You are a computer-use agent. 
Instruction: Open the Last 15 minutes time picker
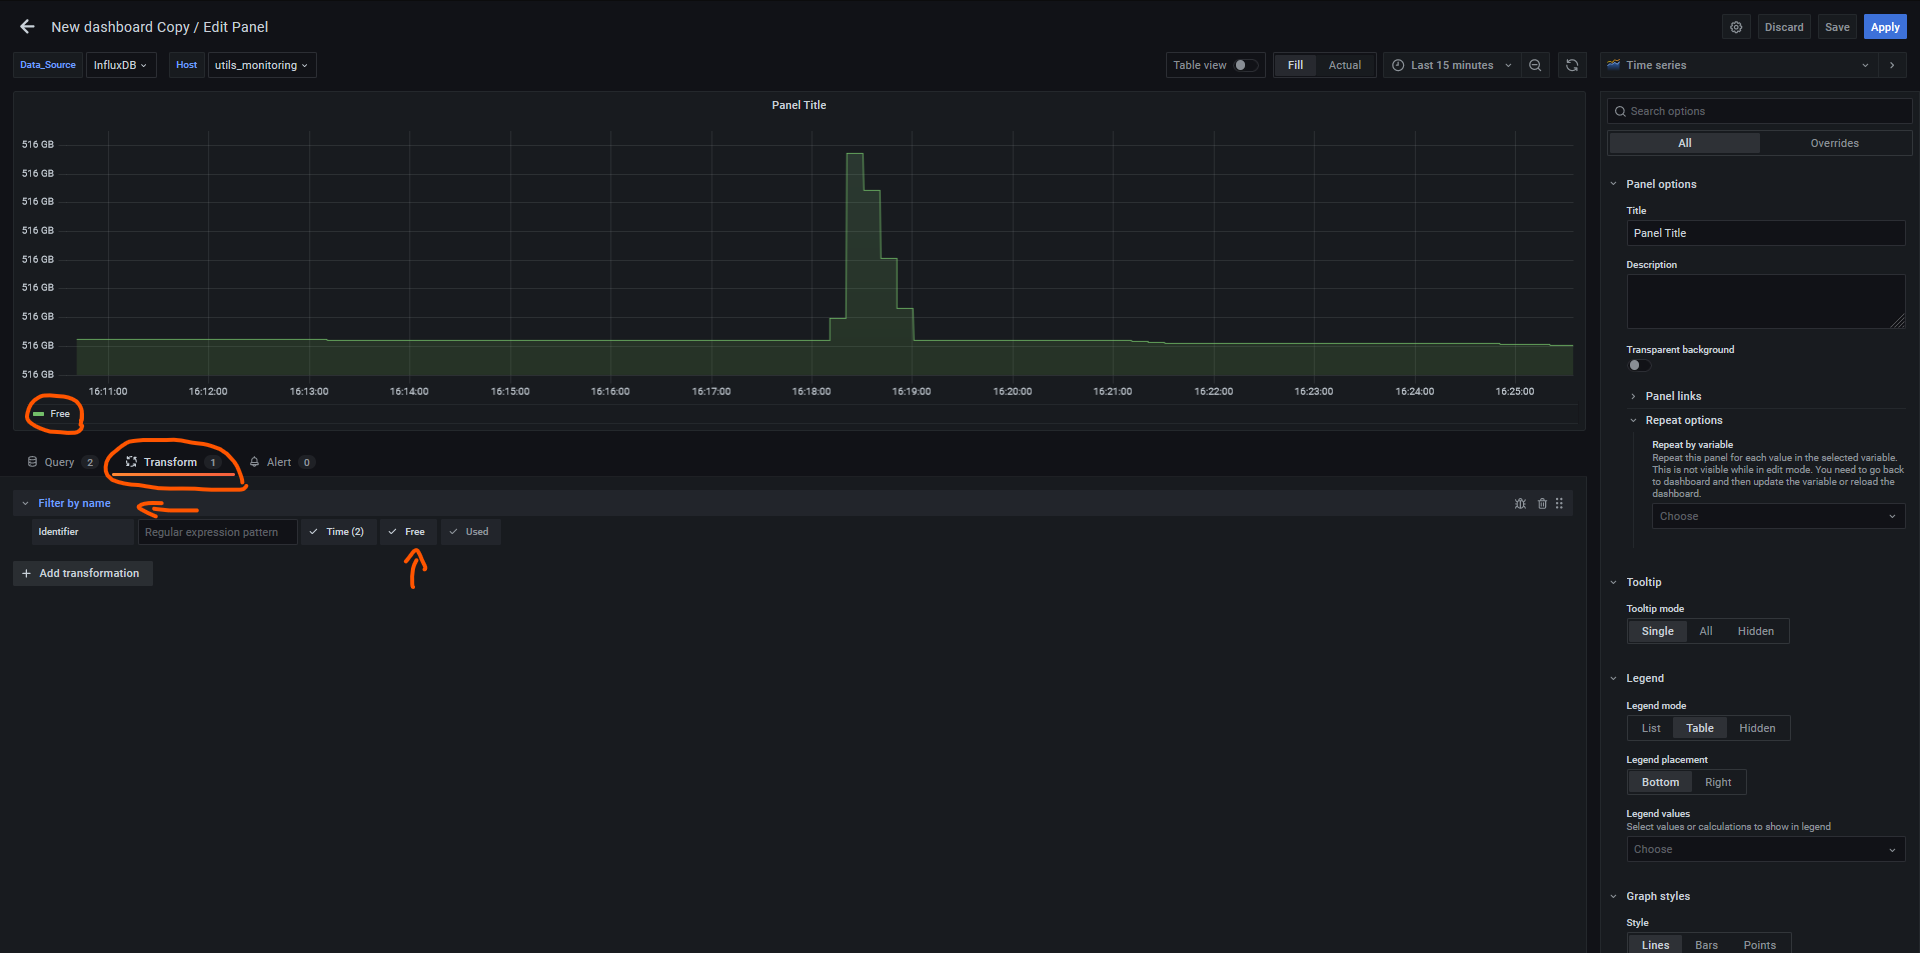coord(1451,65)
